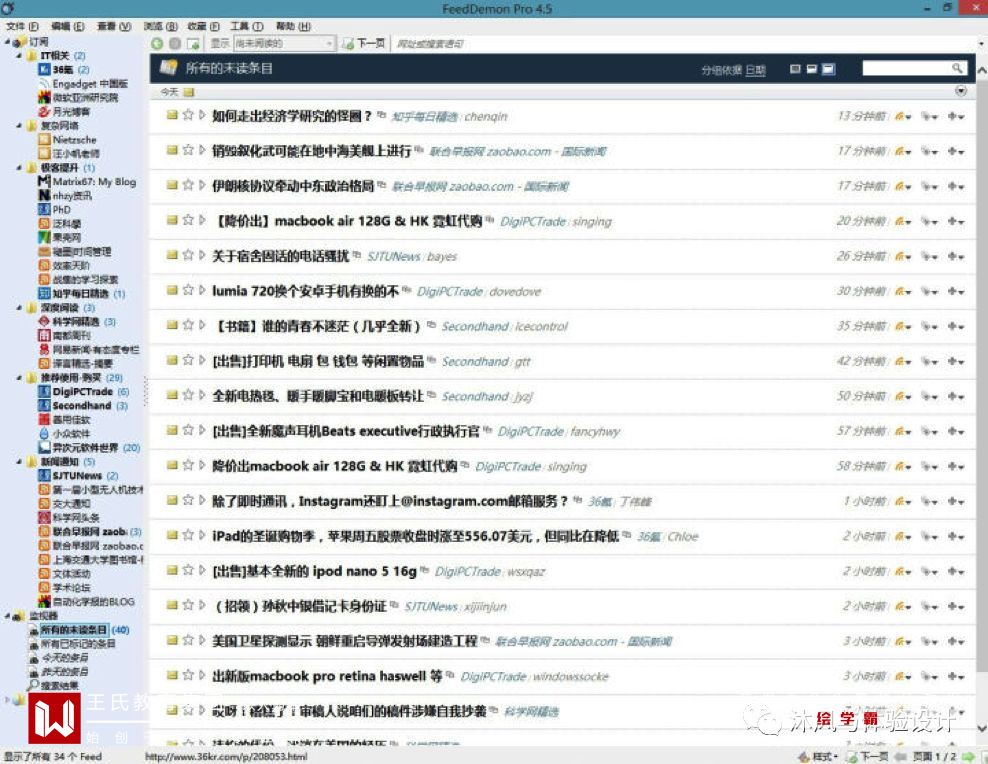
Task: Click the search results magnifier icon in sidebar
Action: pyautogui.click(x=33, y=685)
